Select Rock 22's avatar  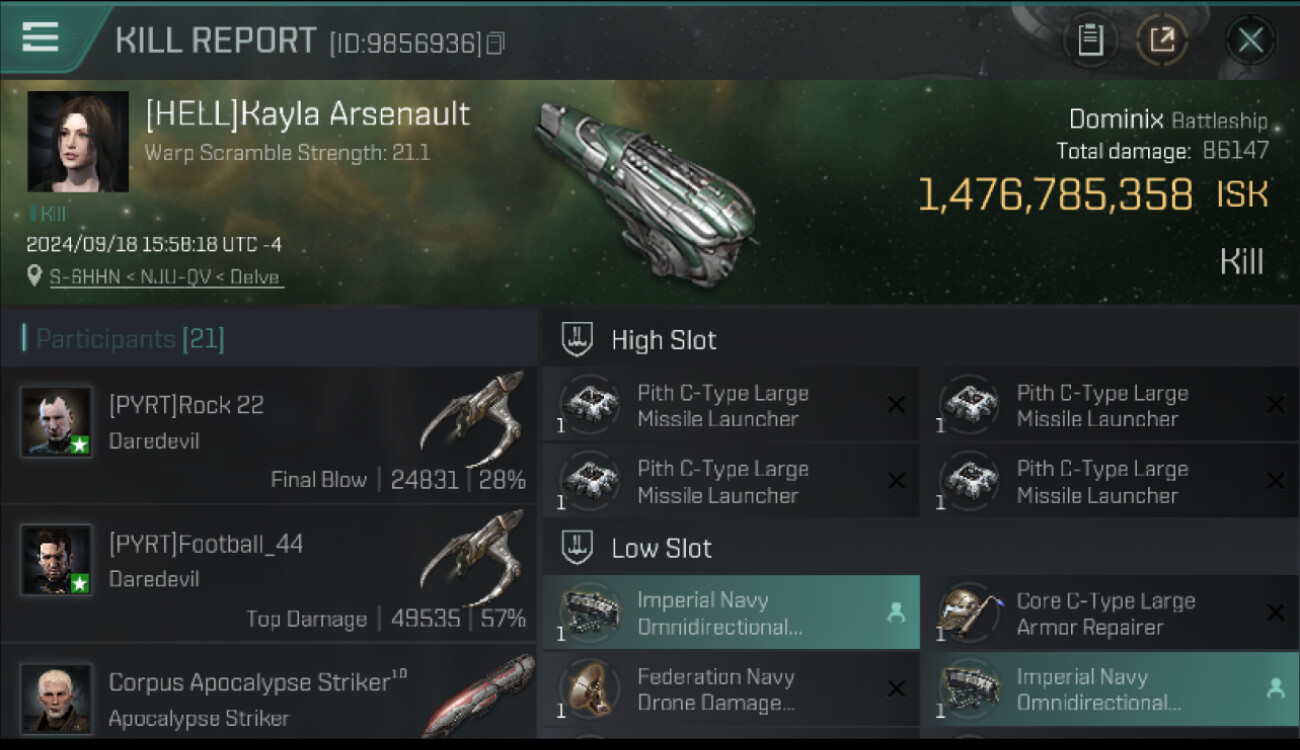pyautogui.click(x=56, y=421)
